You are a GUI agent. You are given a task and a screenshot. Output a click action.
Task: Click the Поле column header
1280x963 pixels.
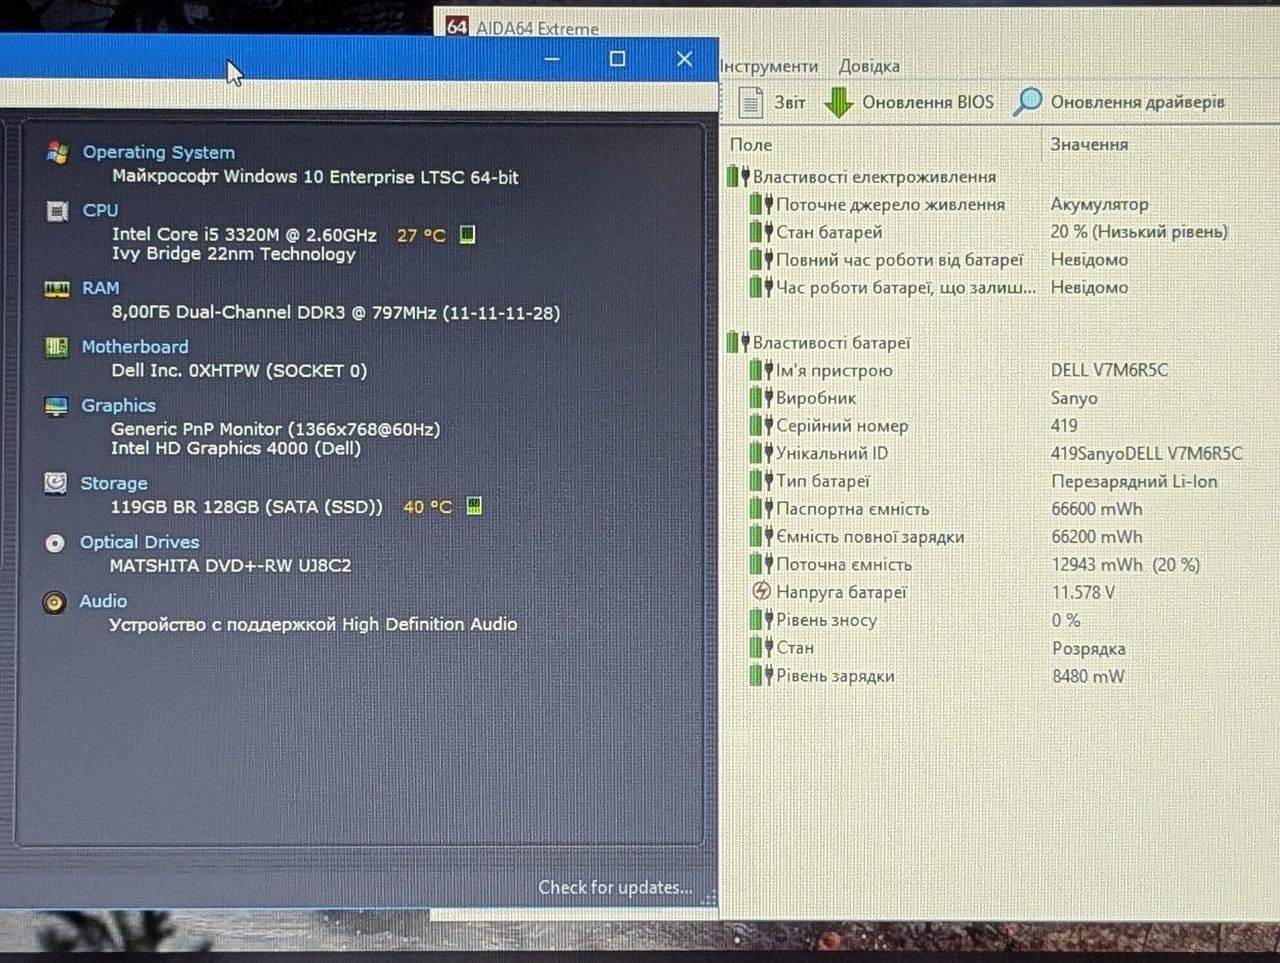coord(751,144)
